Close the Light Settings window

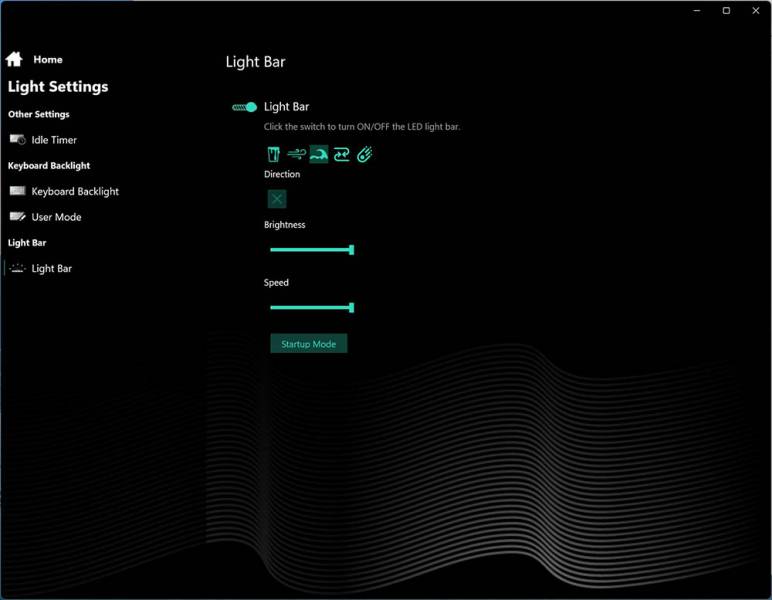click(754, 11)
